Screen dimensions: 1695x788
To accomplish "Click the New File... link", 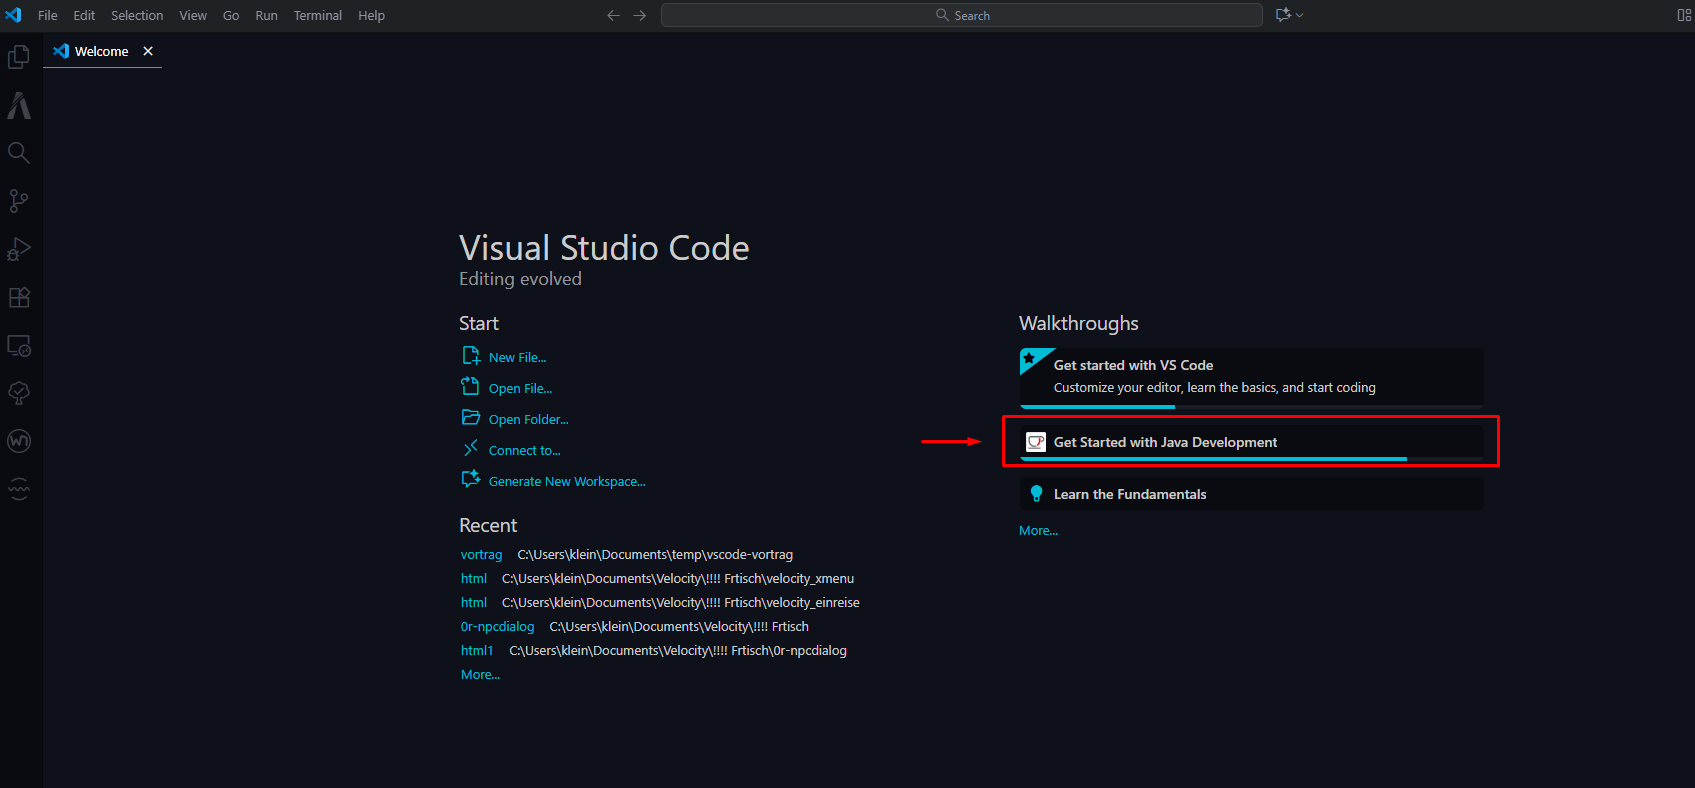I will pyautogui.click(x=517, y=357).
